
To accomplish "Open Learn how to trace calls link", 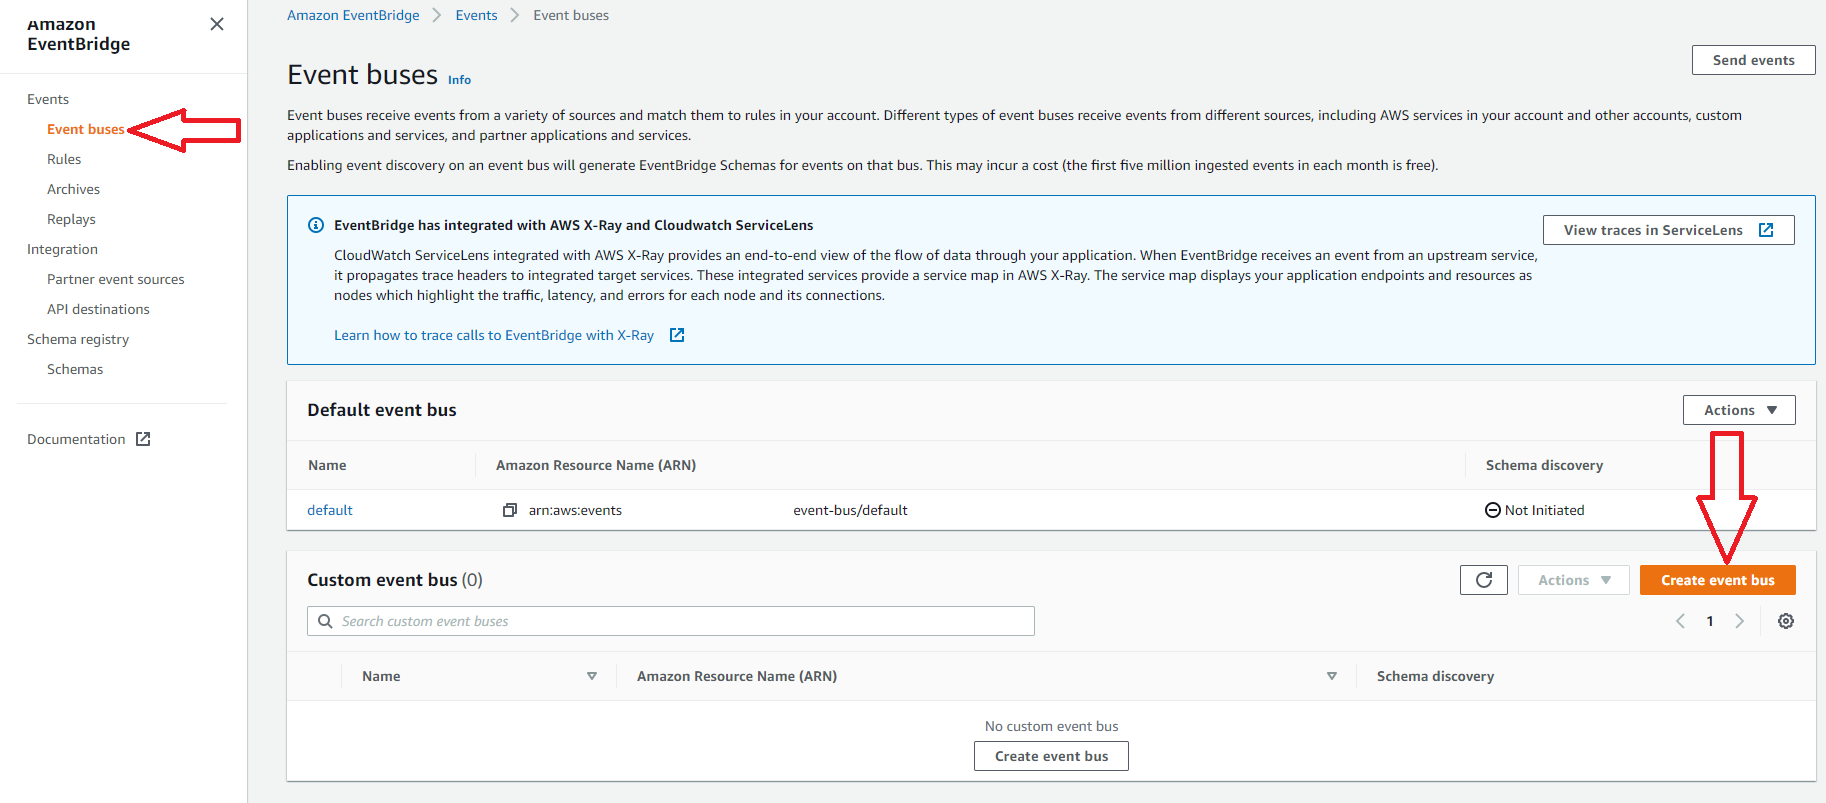I will pos(494,335).
